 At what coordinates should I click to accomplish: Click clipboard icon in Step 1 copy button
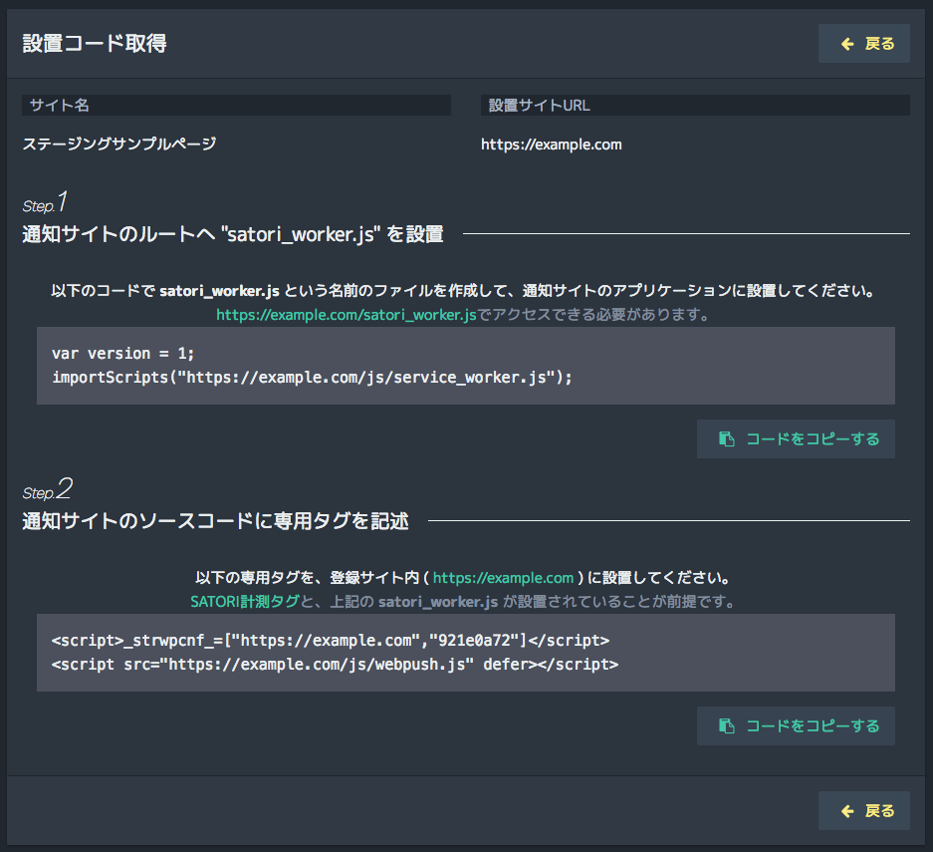coord(727,439)
